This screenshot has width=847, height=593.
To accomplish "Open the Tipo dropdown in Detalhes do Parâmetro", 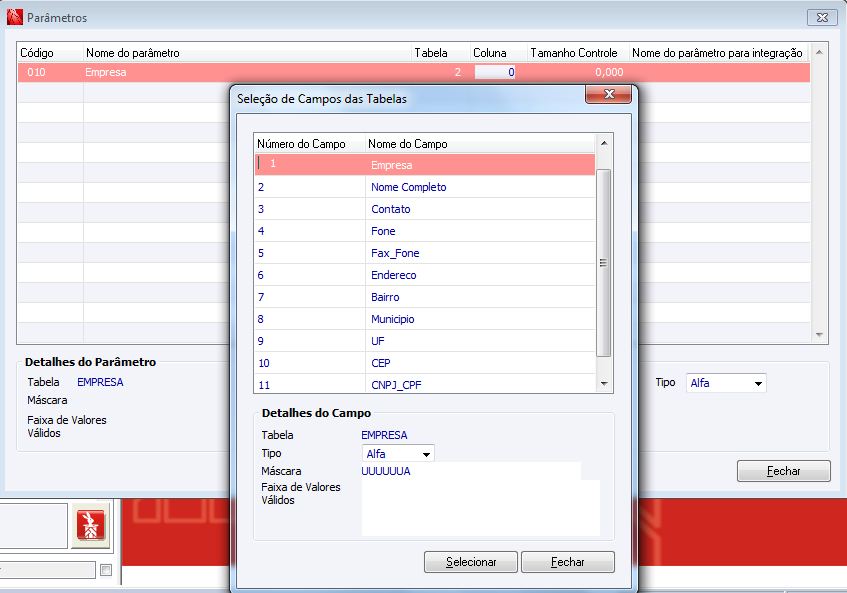I will point(758,383).
